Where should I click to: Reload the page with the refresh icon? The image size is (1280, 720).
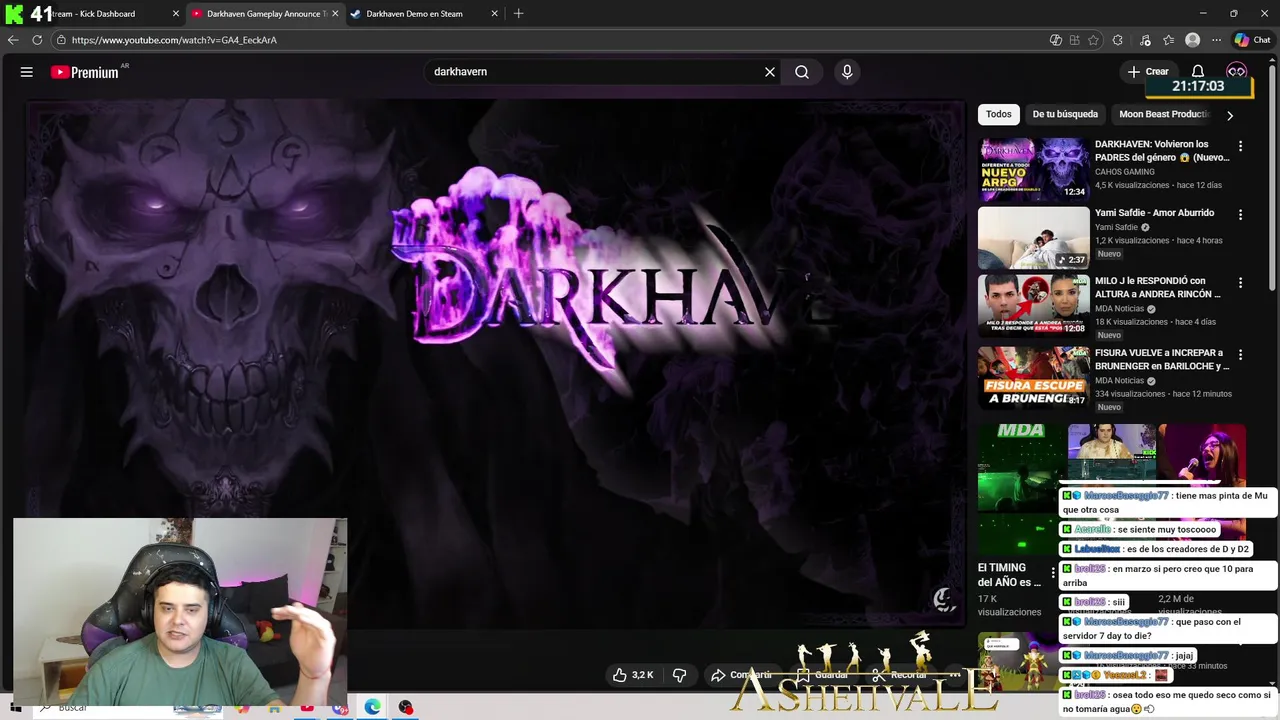[x=37, y=40]
